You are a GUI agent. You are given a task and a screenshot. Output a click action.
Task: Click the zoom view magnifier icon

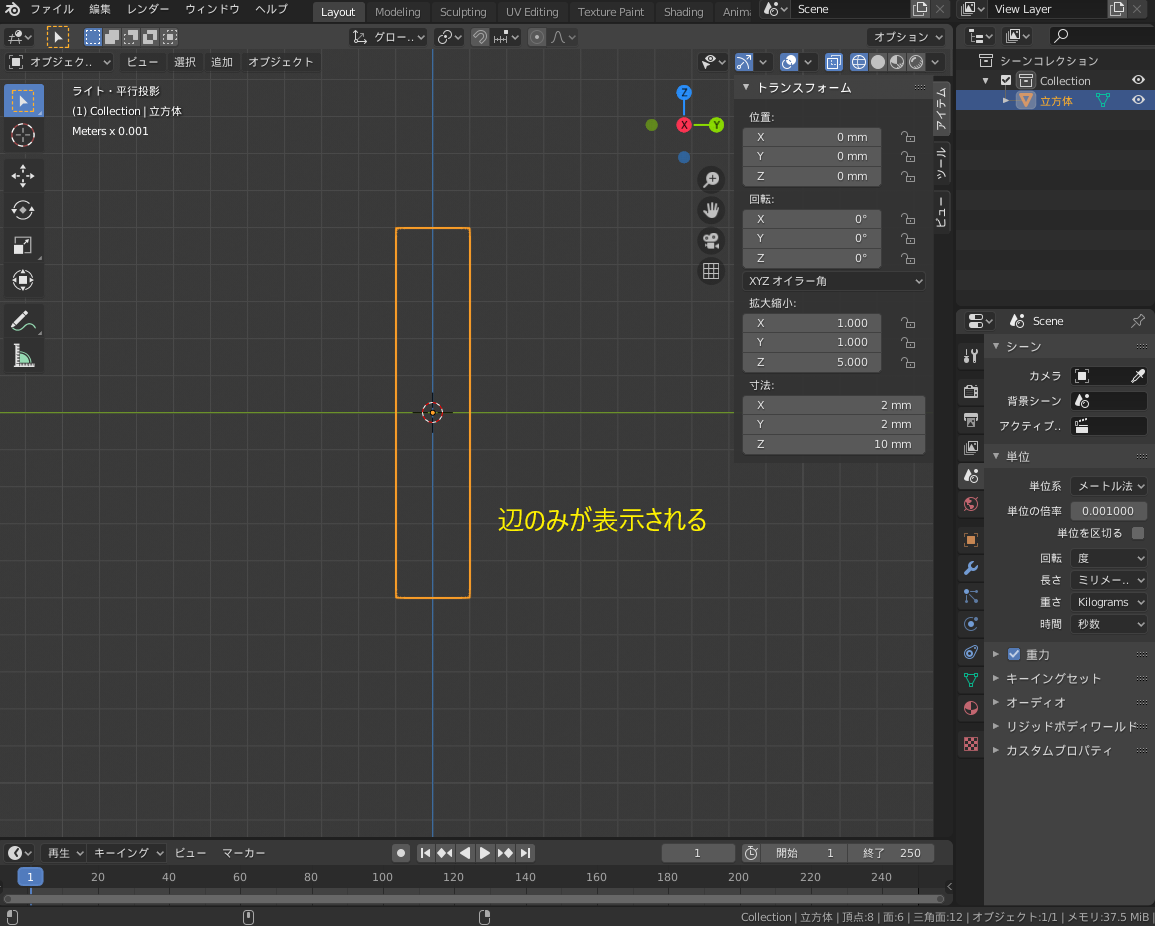tap(711, 180)
